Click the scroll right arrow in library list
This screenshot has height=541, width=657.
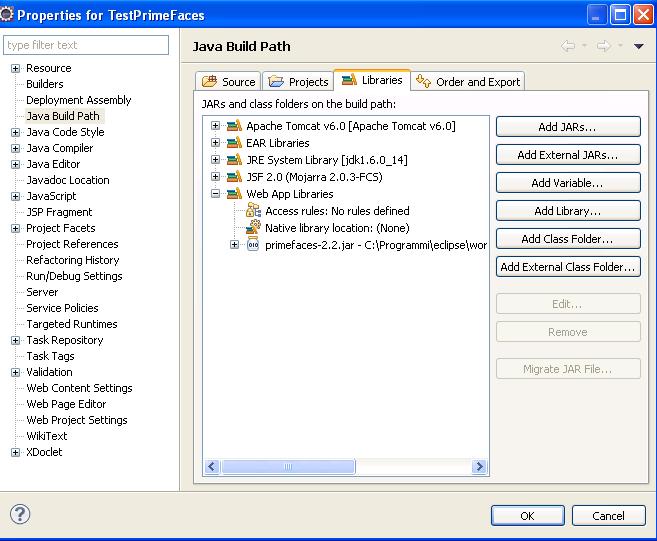[x=479, y=466]
